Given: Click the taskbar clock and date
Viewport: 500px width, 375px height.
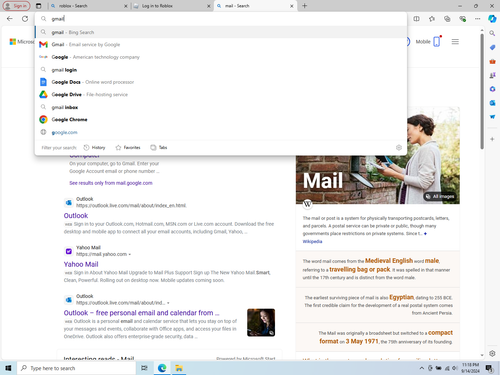Looking at the screenshot, I should 470,368.
